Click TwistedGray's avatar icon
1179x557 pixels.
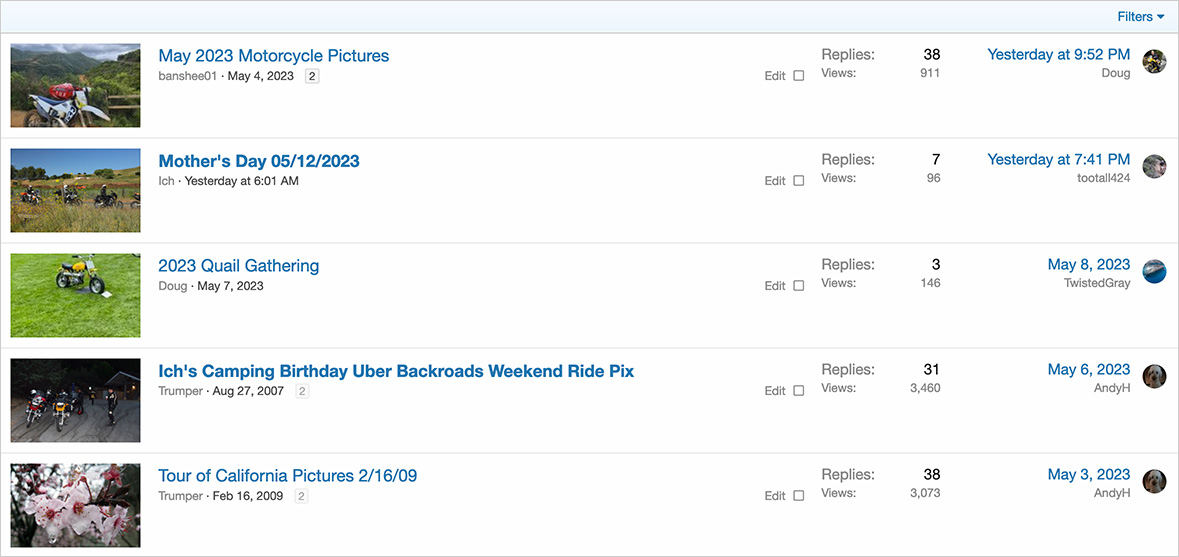pos(1154,272)
